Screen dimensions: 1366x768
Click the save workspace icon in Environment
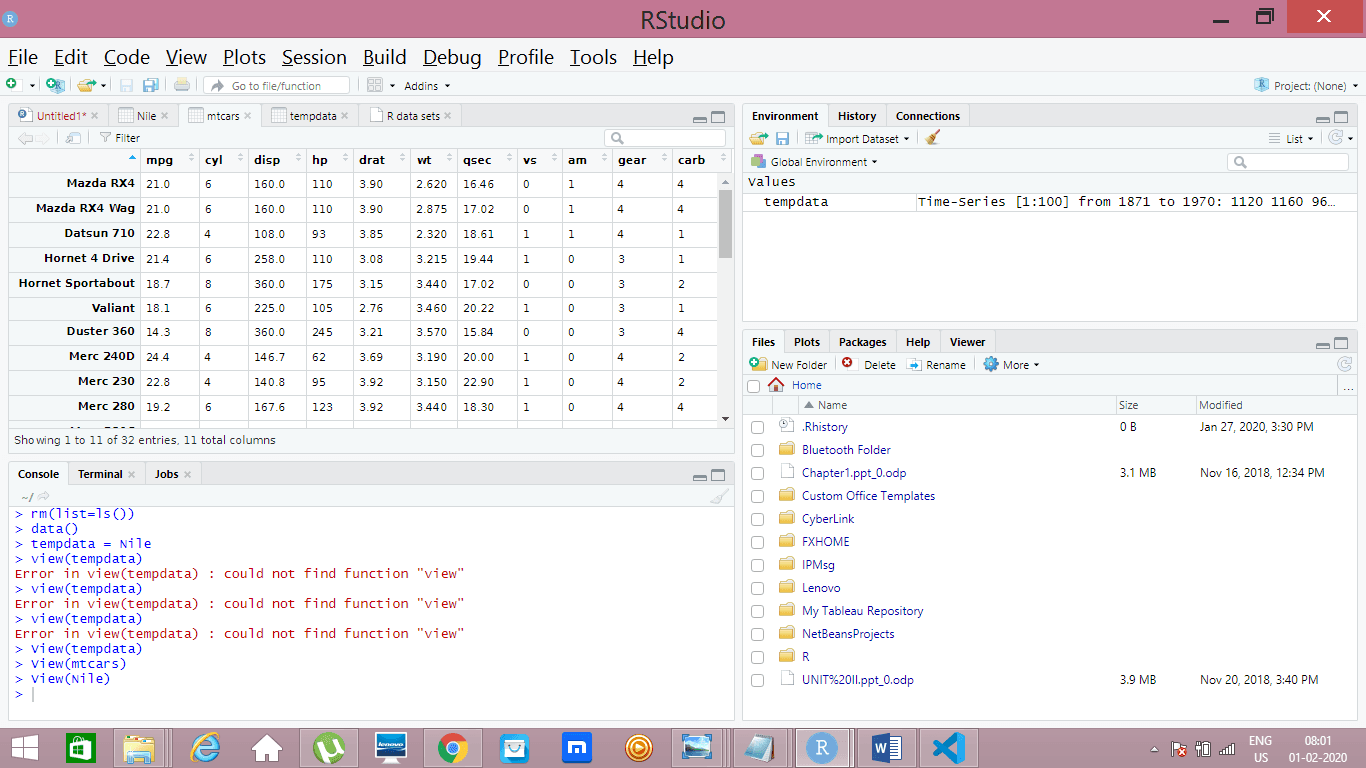(782, 139)
